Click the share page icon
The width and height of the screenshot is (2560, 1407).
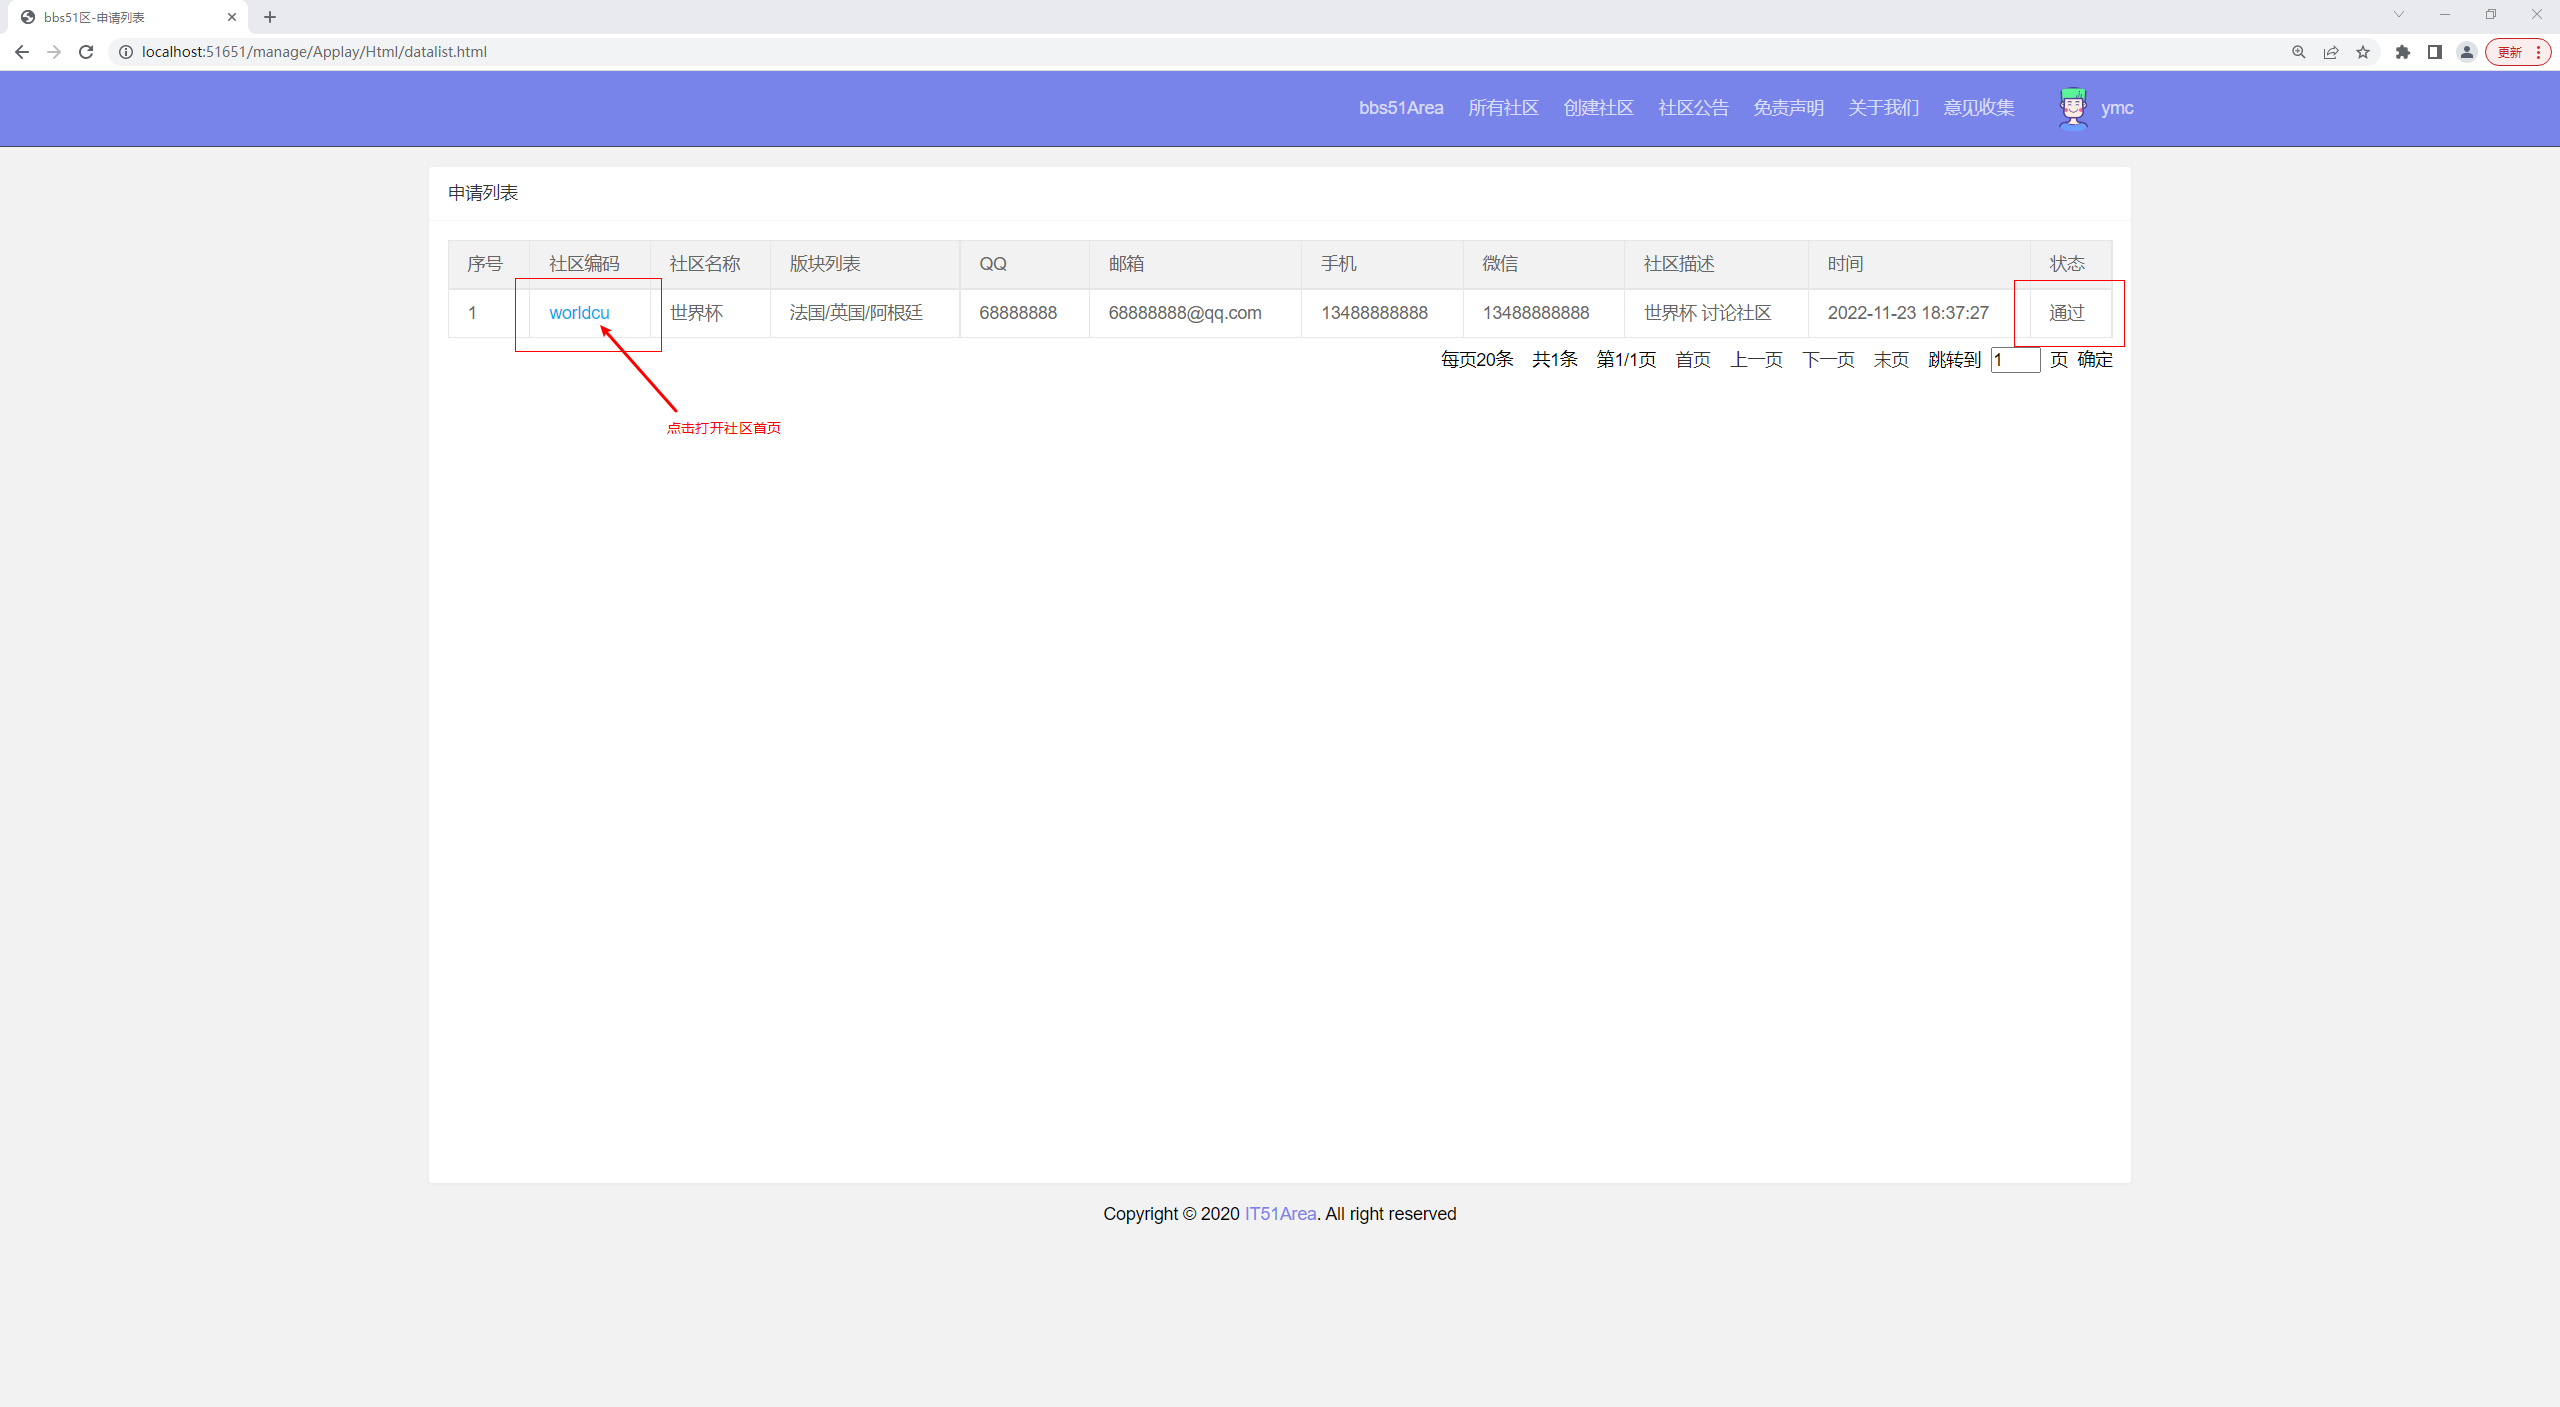point(2330,52)
